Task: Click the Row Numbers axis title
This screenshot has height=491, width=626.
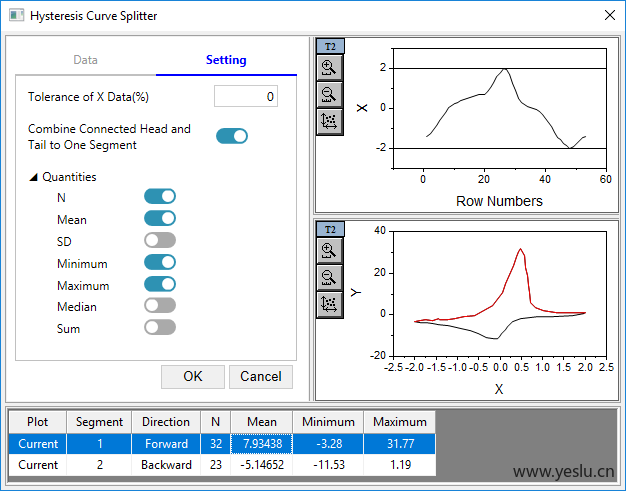Action: (x=499, y=201)
